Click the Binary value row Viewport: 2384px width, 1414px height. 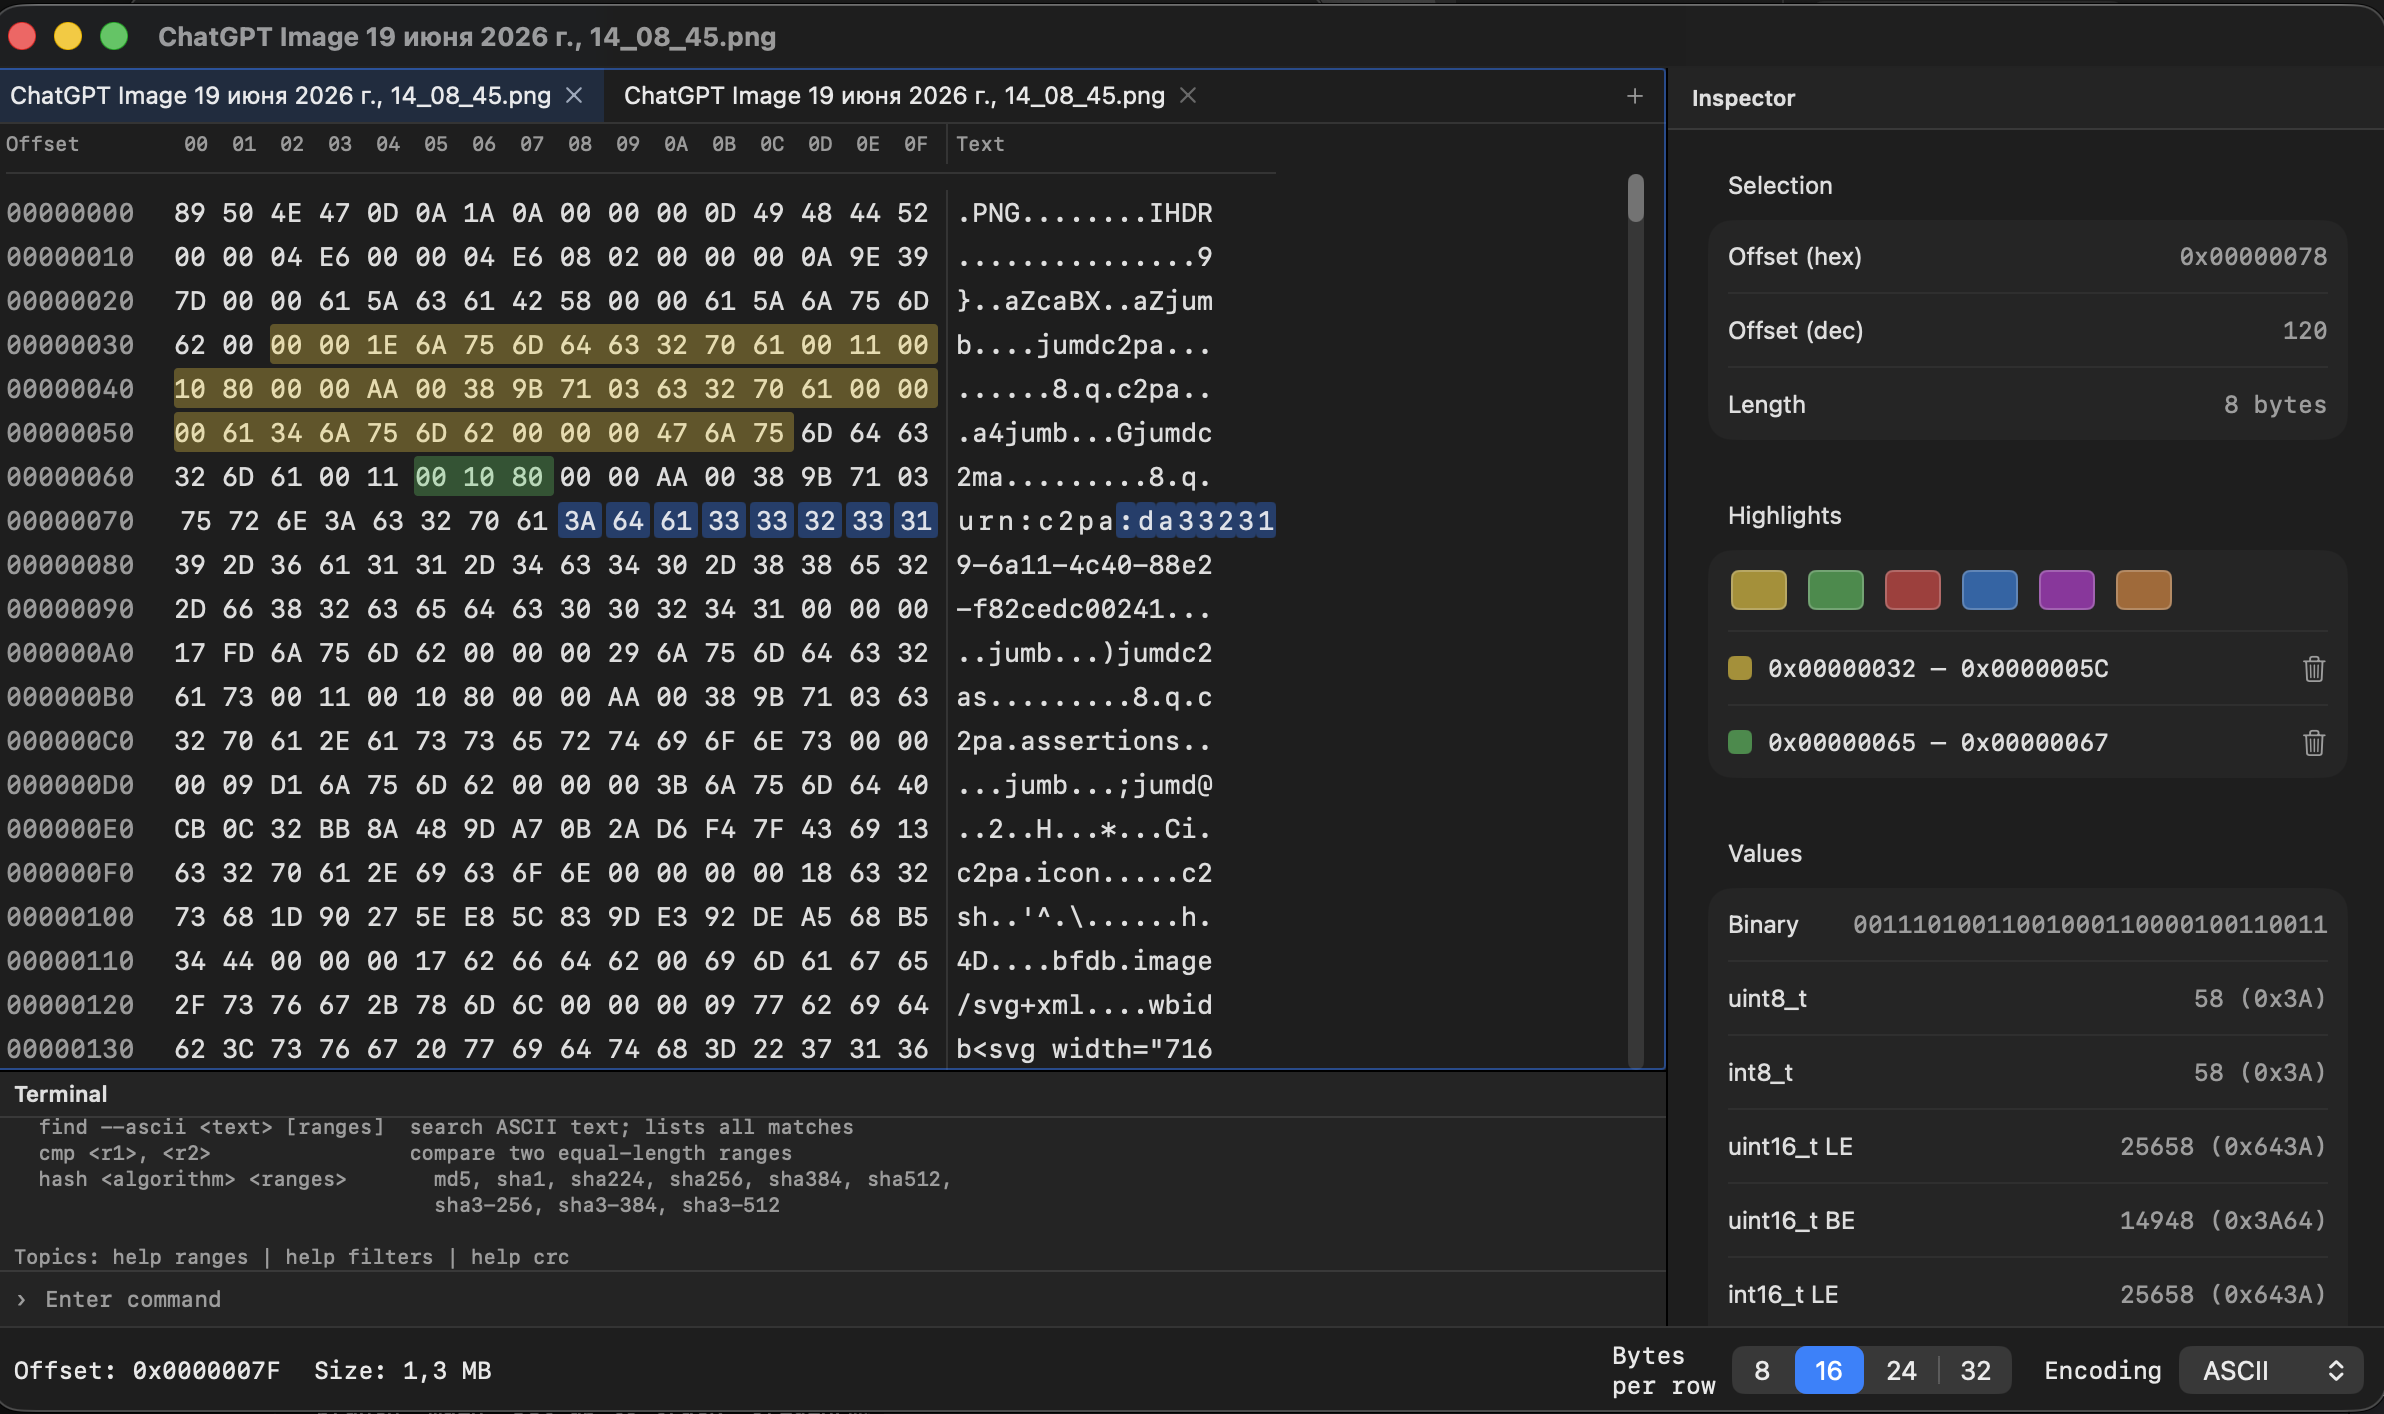[x=2027, y=925]
